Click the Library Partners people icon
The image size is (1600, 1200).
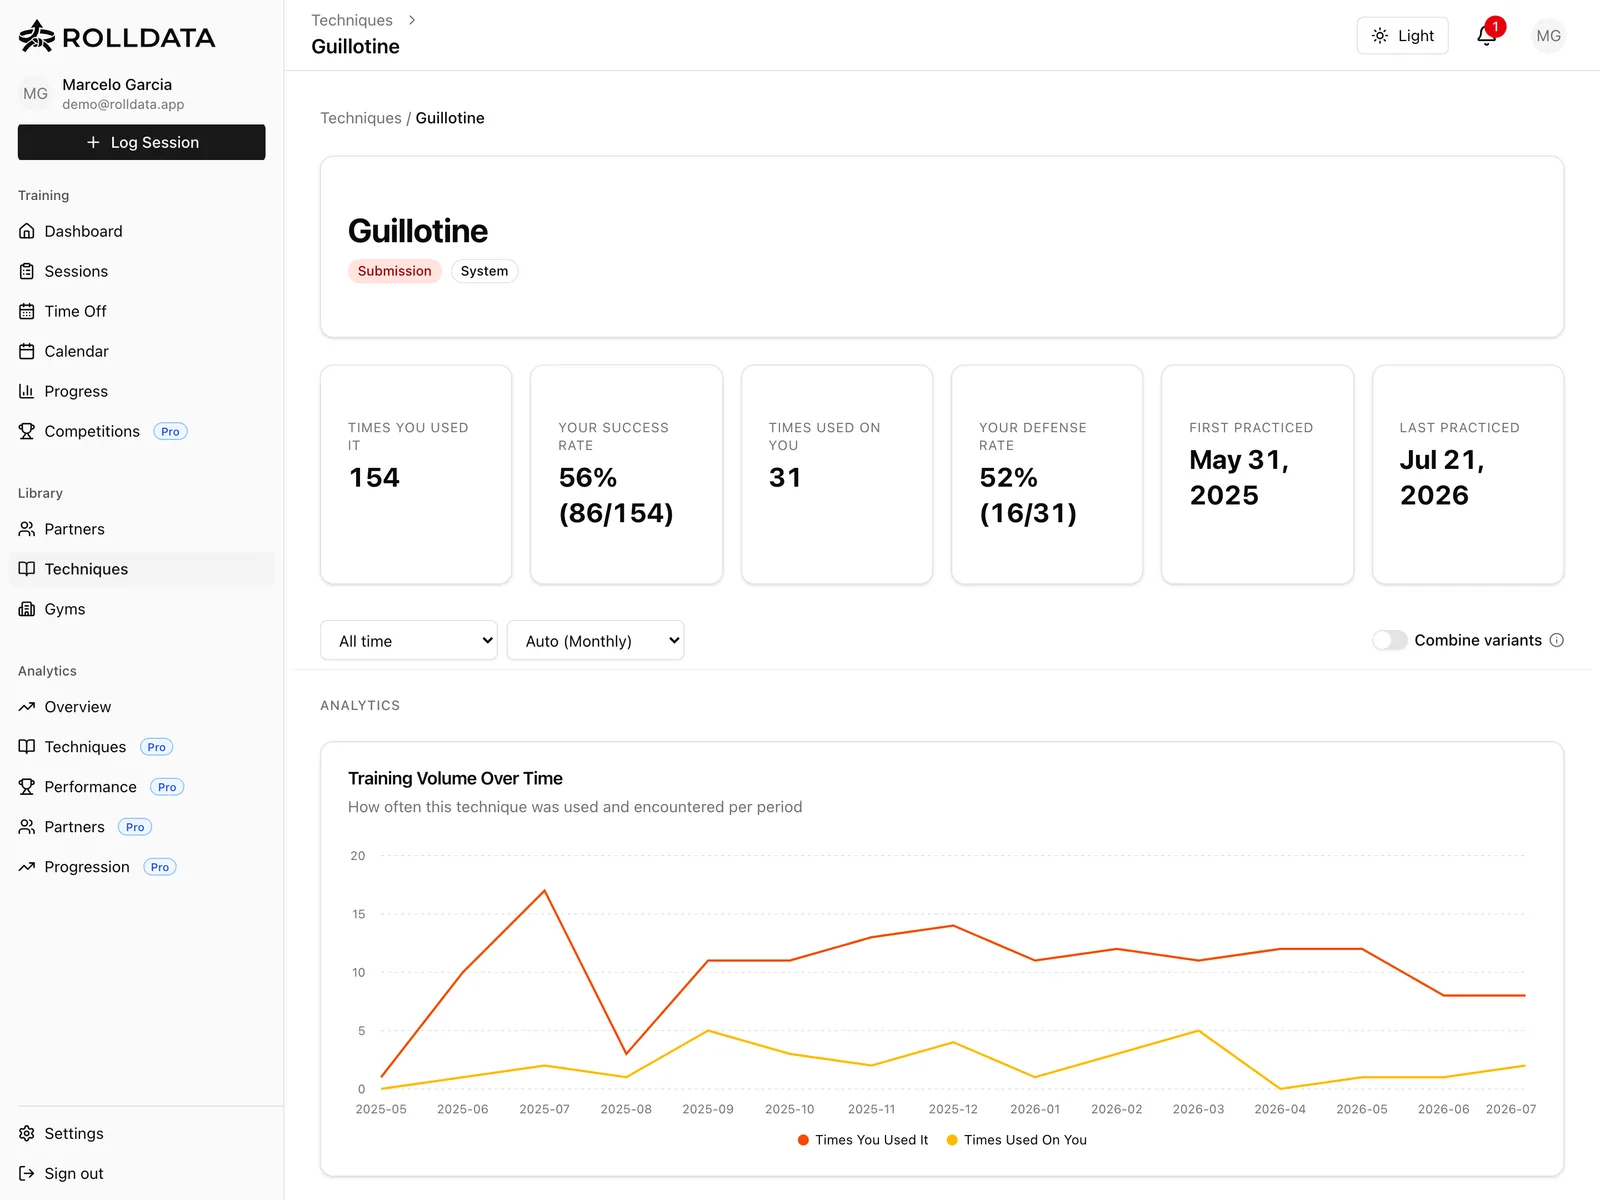[x=27, y=529]
